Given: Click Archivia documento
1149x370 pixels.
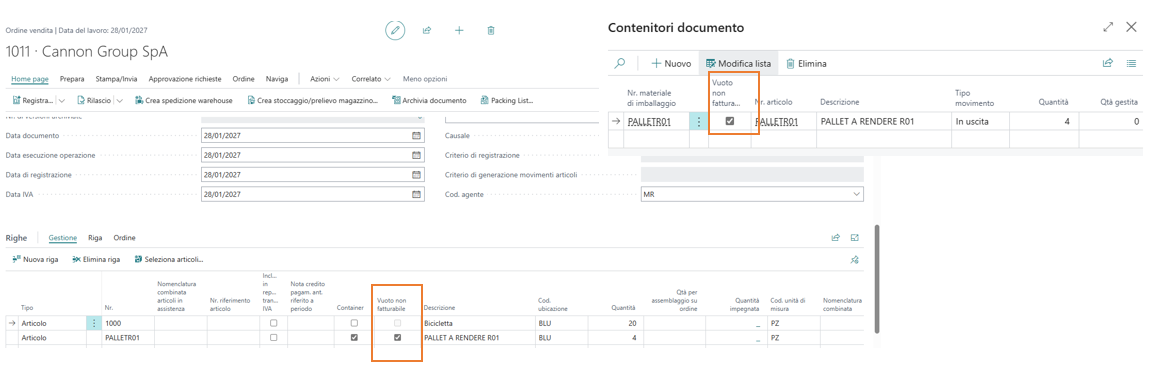Looking at the screenshot, I should (x=429, y=100).
